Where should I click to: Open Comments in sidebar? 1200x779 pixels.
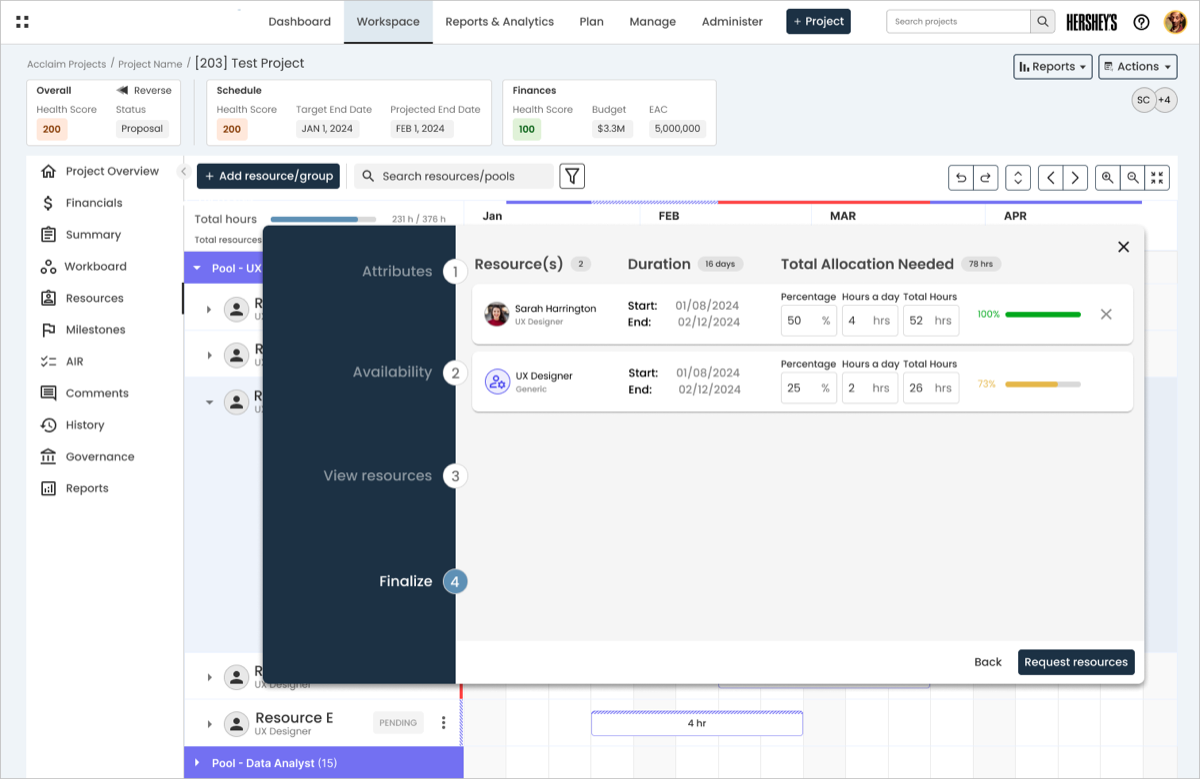pyautogui.click(x=85, y=393)
